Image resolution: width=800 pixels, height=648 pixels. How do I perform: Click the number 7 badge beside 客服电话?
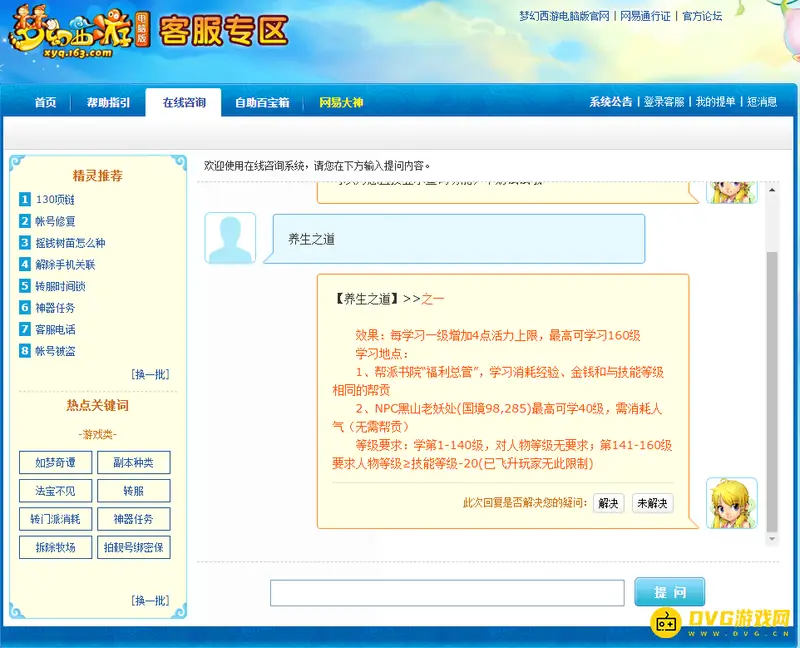click(x=25, y=329)
